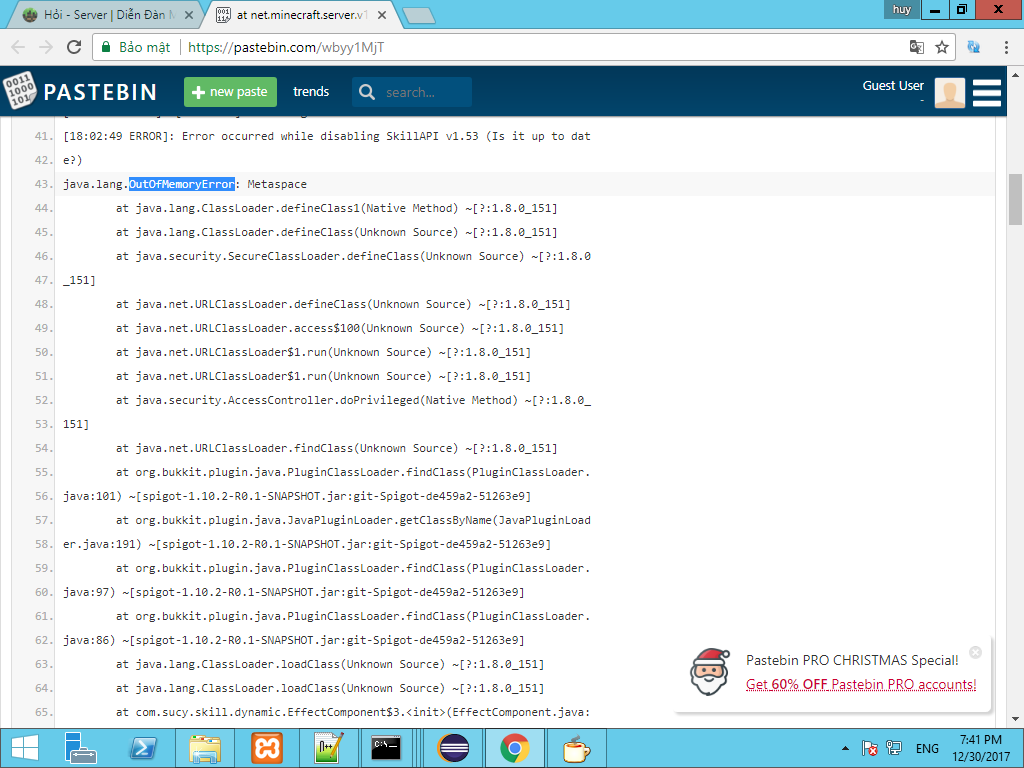Click the search magnifier icon
Image resolution: width=1024 pixels, height=768 pixels.
[x=367, y=92]
